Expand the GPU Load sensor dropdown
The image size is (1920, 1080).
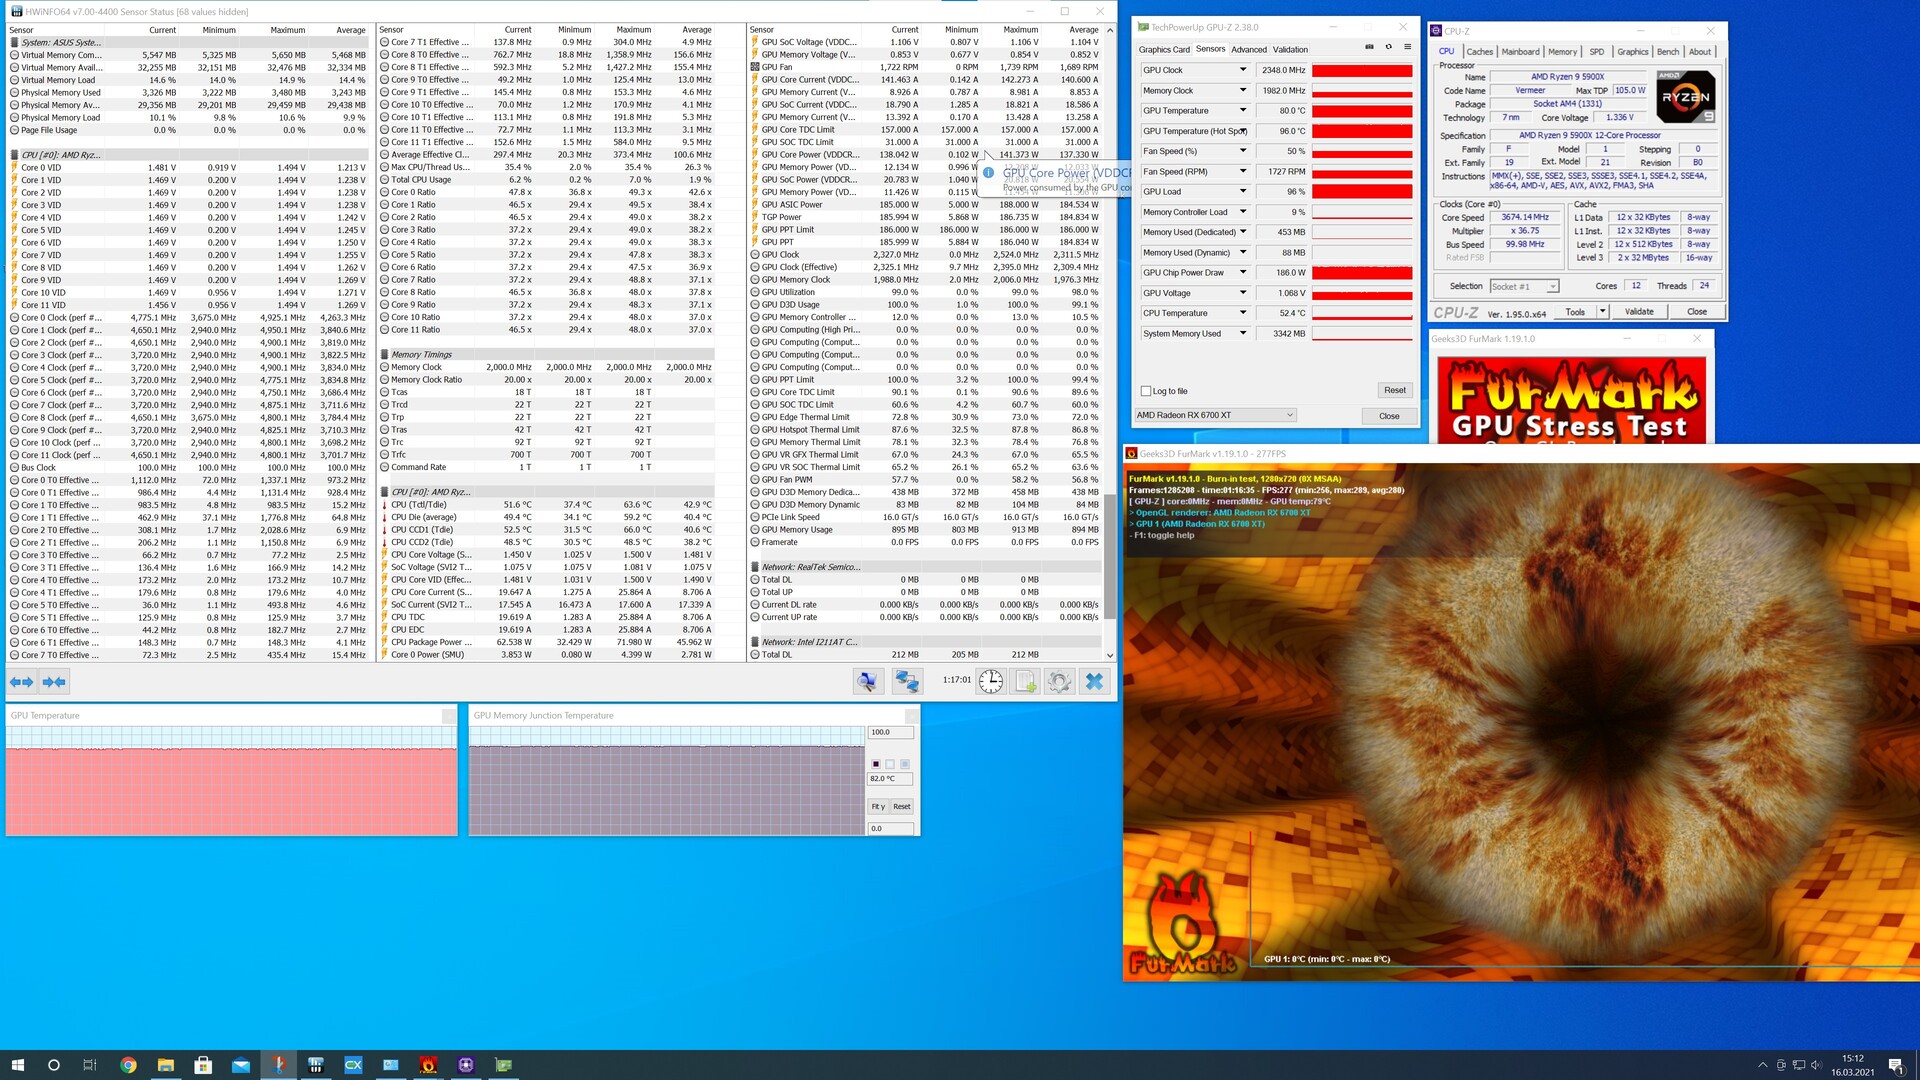tap(1243, 191)
